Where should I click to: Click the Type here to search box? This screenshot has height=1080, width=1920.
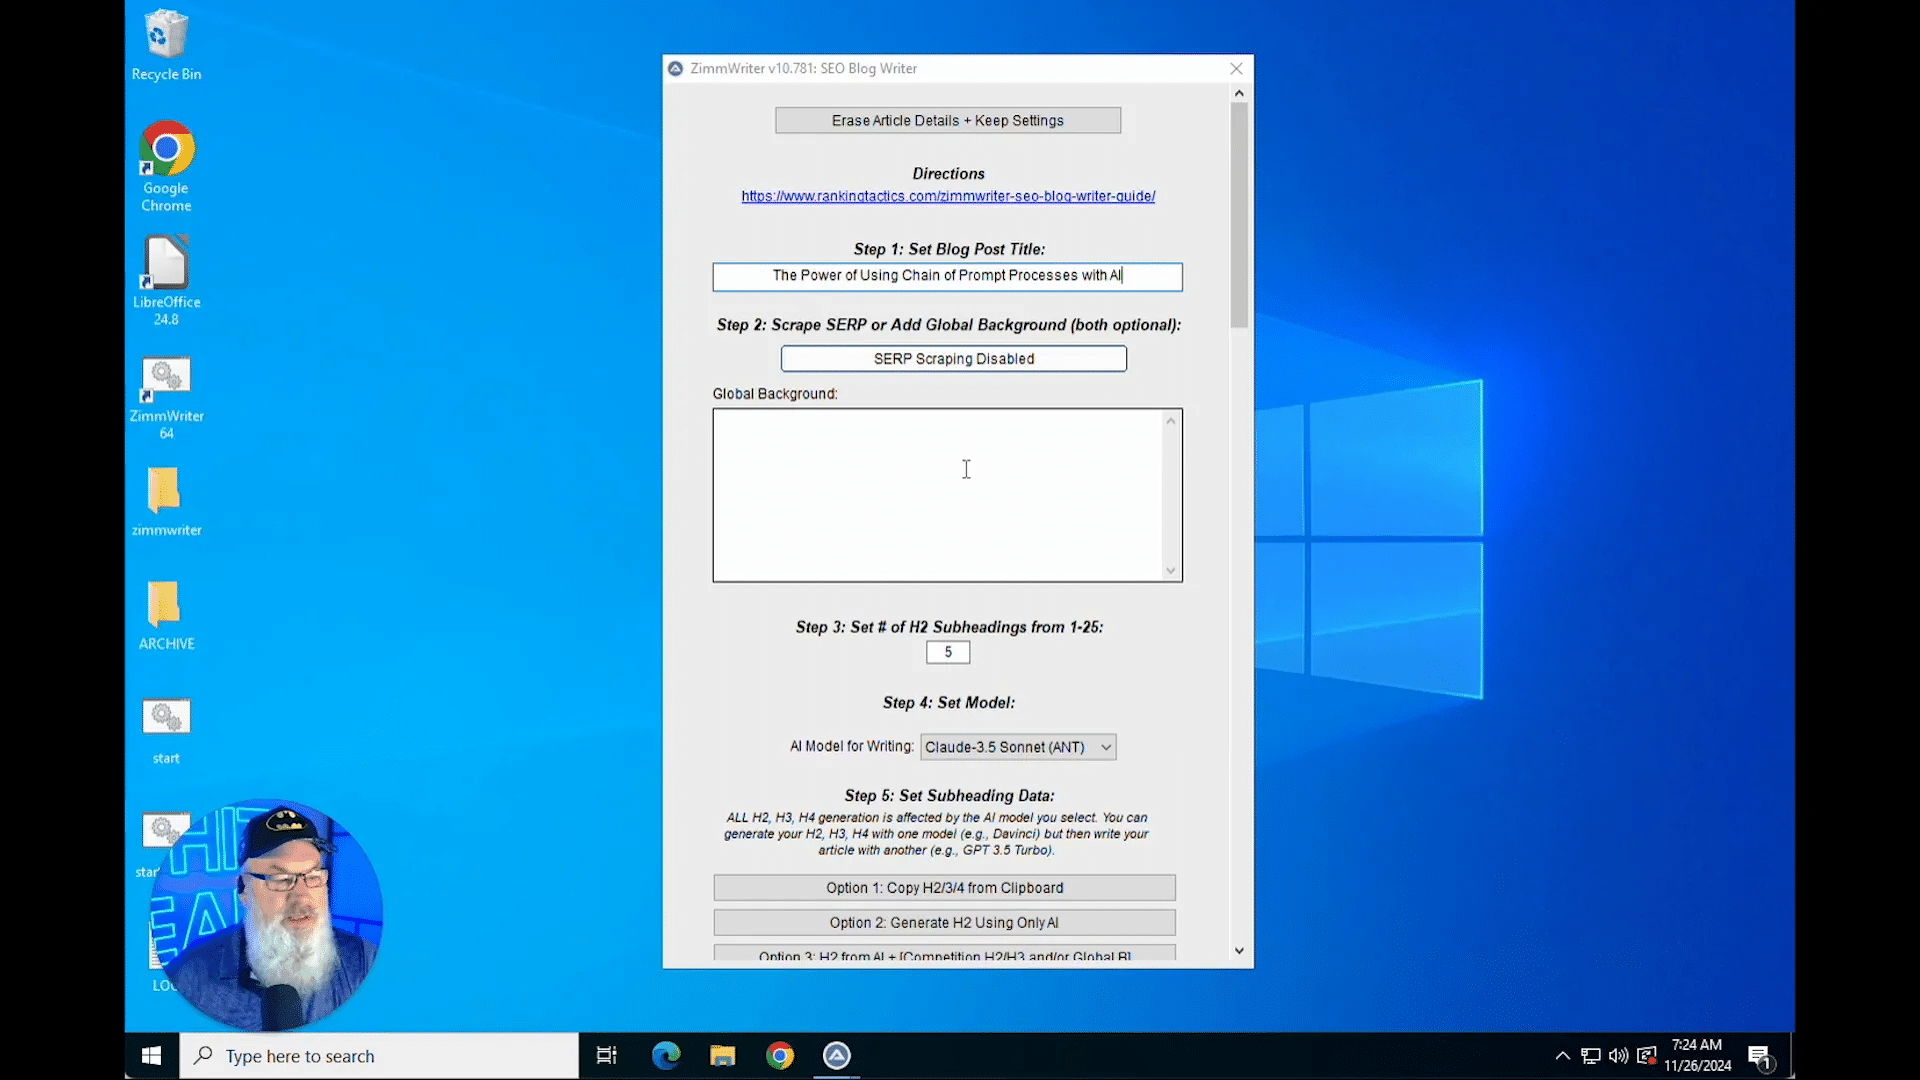click(380, 1056)
